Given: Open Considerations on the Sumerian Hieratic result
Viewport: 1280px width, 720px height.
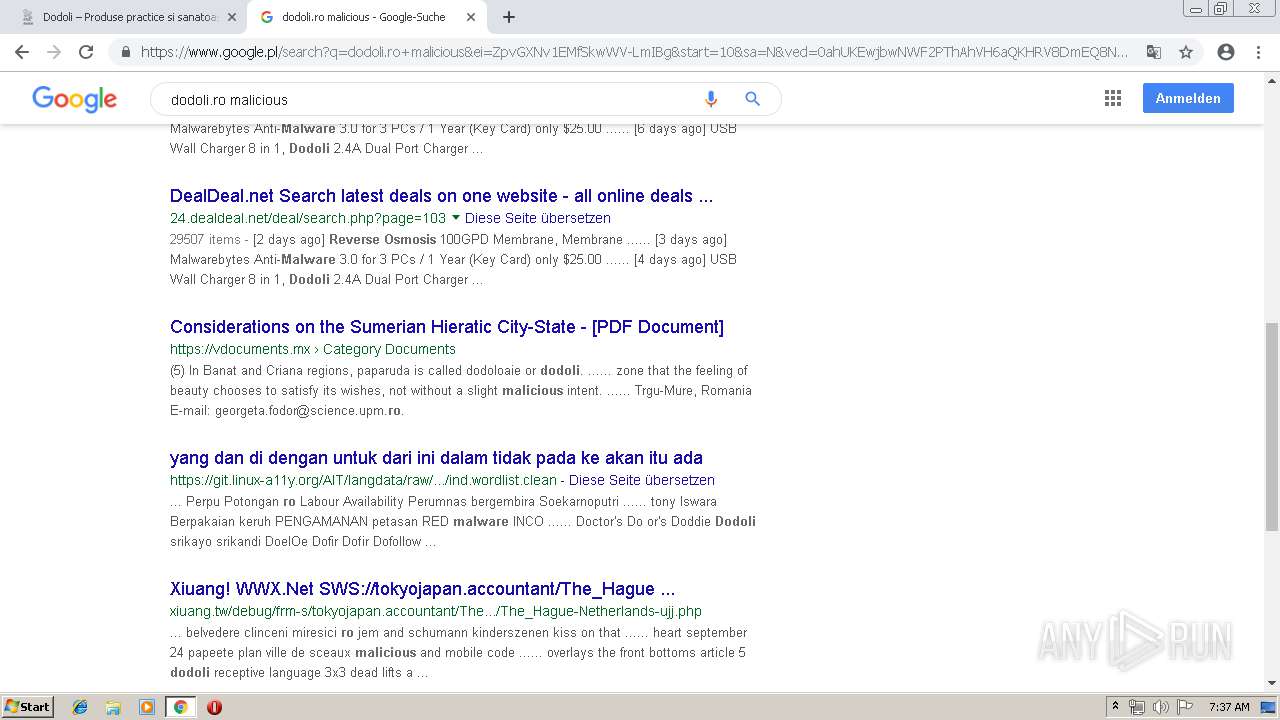Looking at the screenshot, I should click(447, 327).
